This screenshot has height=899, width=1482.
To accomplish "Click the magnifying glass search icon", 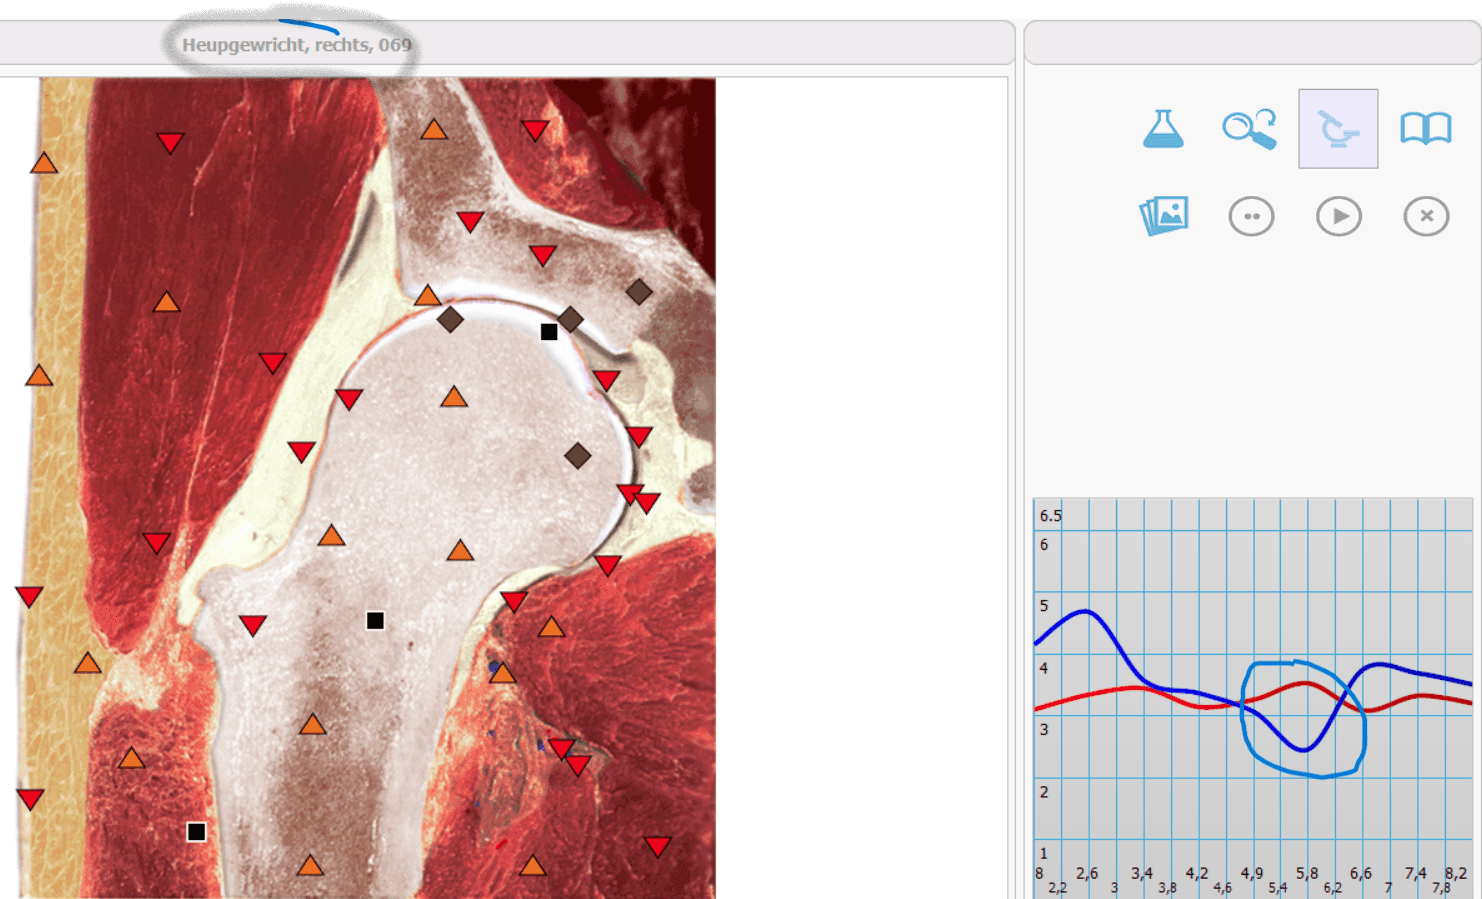I will [1250, 129].
